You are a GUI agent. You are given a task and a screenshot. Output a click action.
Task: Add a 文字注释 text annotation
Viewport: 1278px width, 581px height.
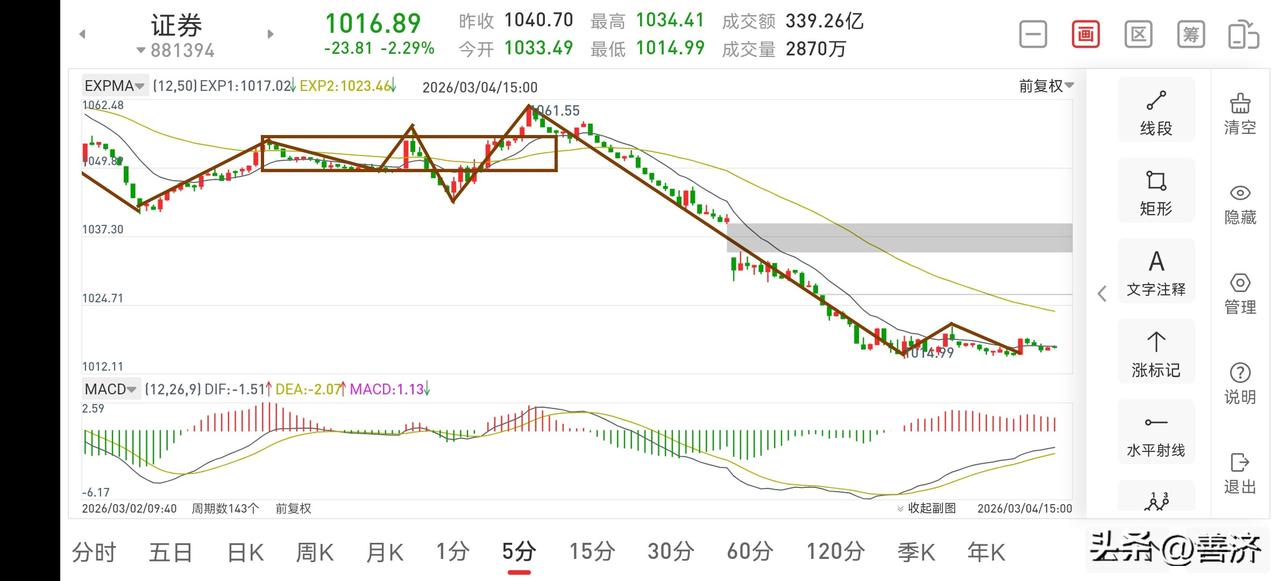tap(1156, 272)
